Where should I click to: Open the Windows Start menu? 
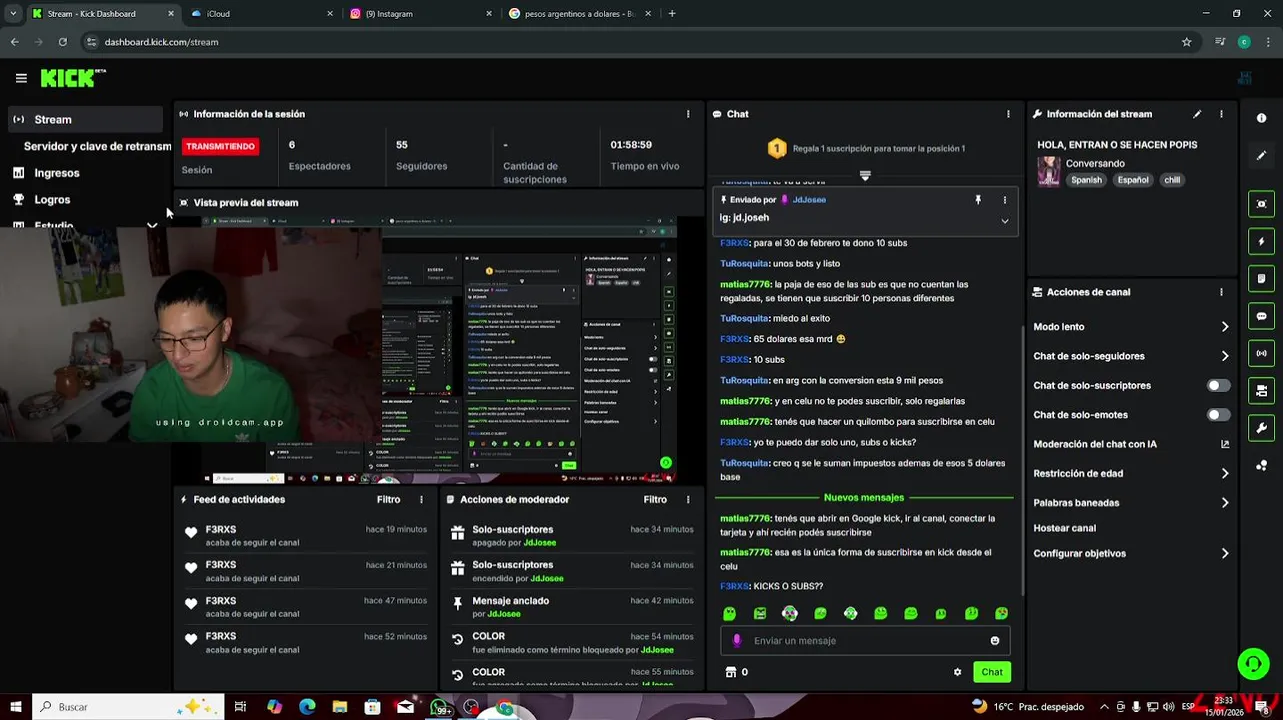pos(16,707)
